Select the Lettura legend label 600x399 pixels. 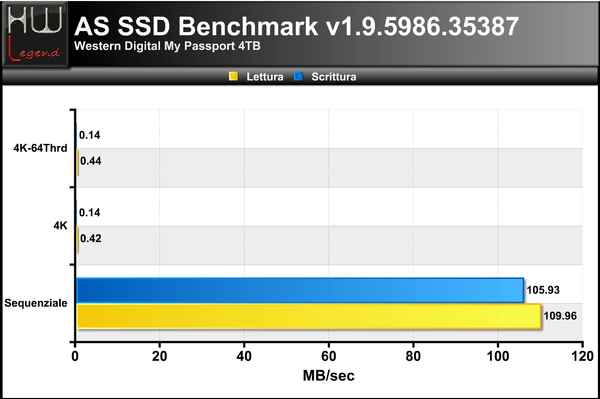pos(265,77)
